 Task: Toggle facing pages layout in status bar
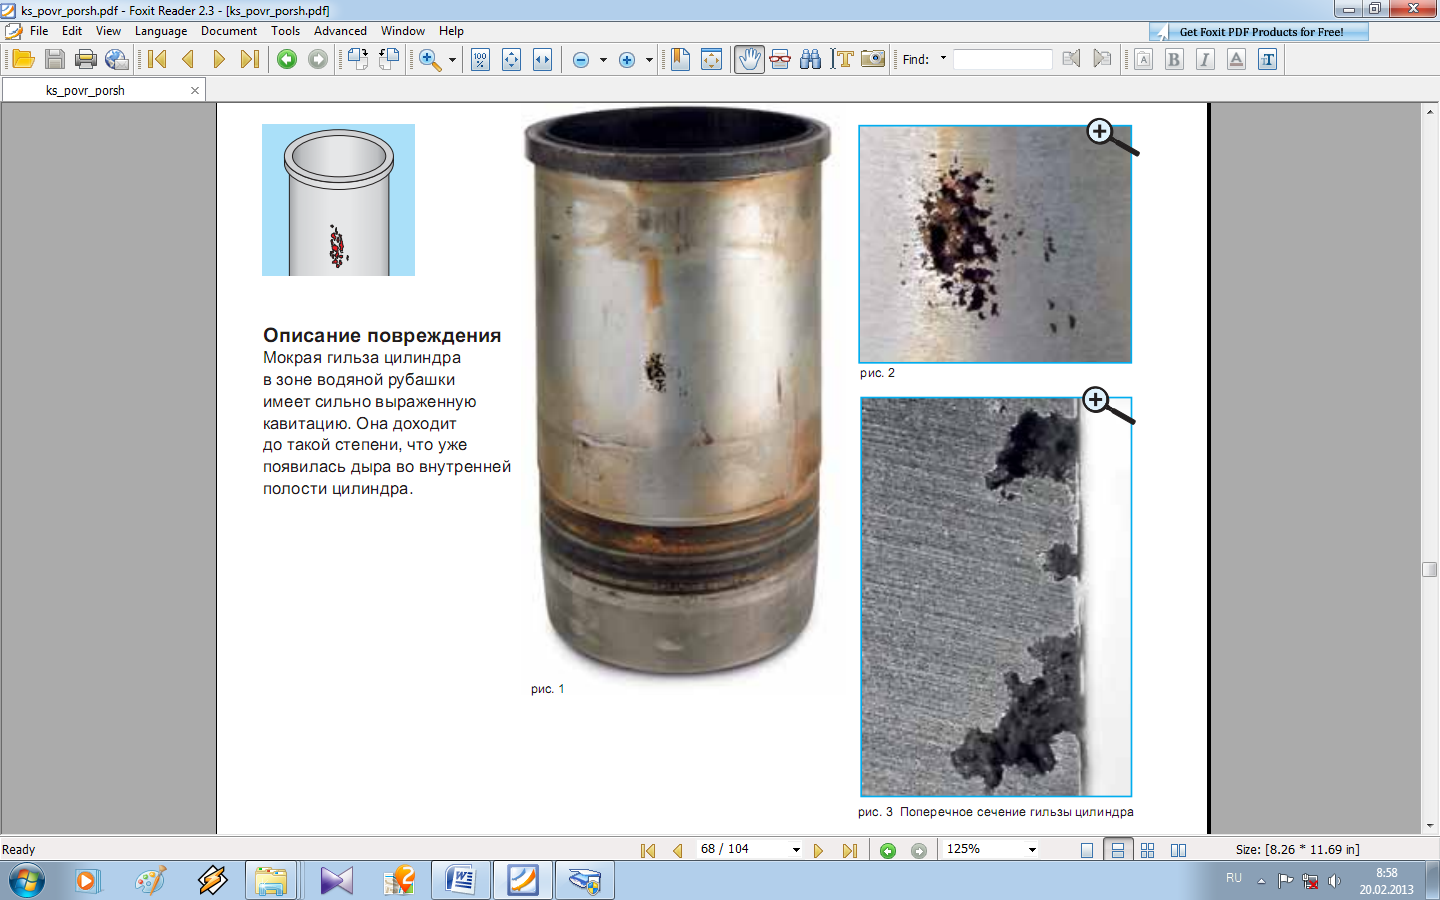(x=1179, y=850)
